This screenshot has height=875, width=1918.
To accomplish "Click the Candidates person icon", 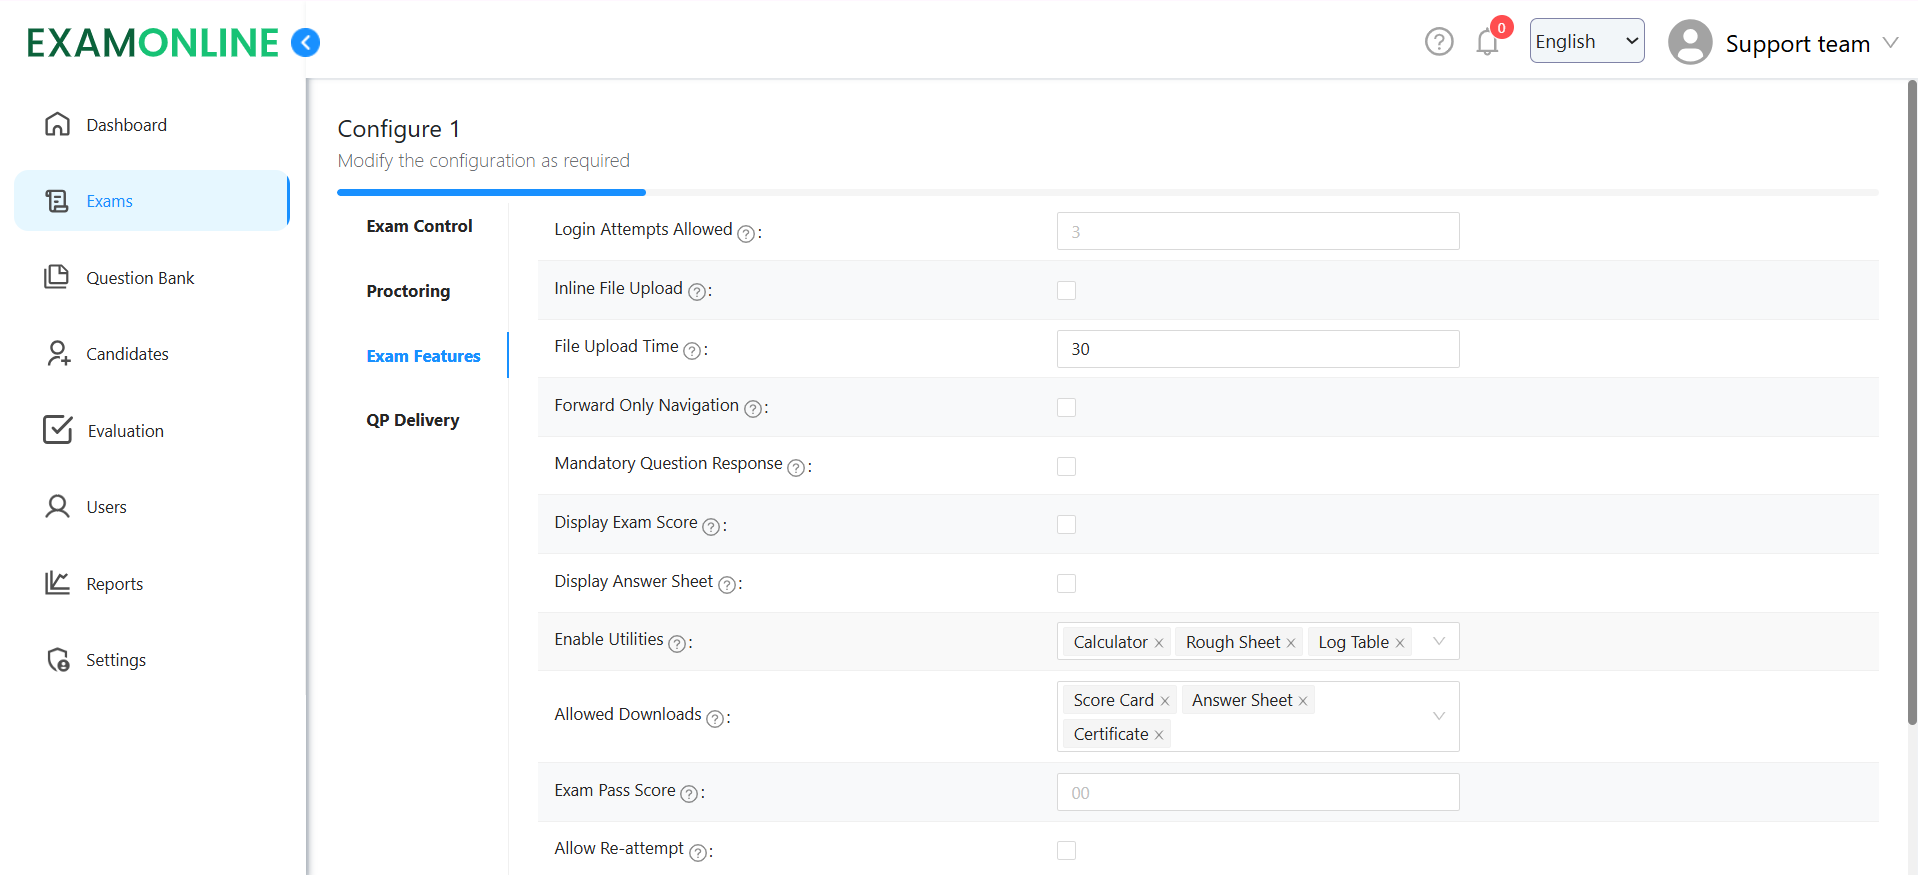I will 57,353.
